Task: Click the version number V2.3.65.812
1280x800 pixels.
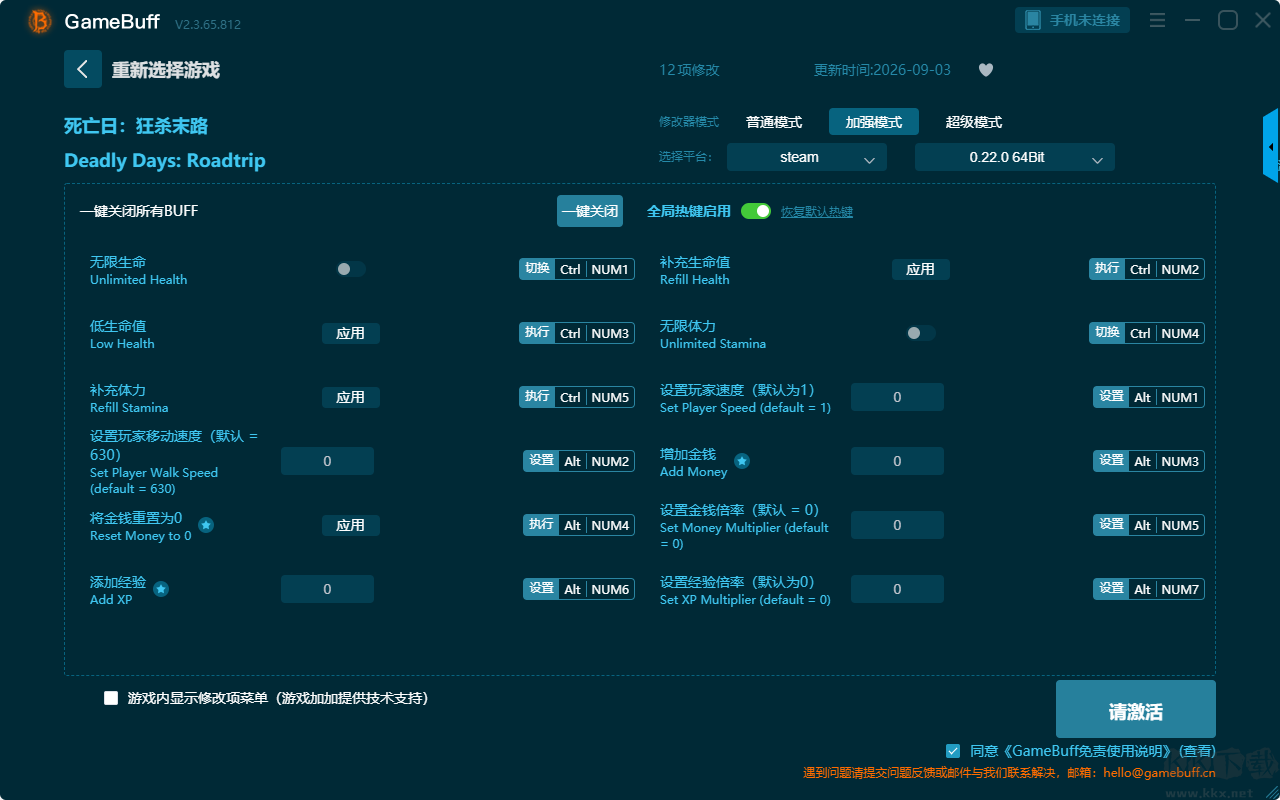Action: (208, 24)
